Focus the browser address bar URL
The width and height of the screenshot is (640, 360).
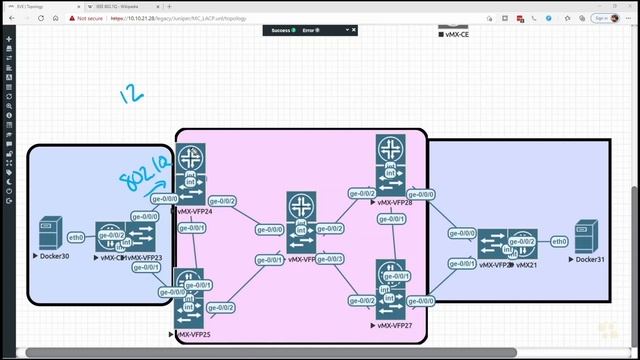(178, 18)
